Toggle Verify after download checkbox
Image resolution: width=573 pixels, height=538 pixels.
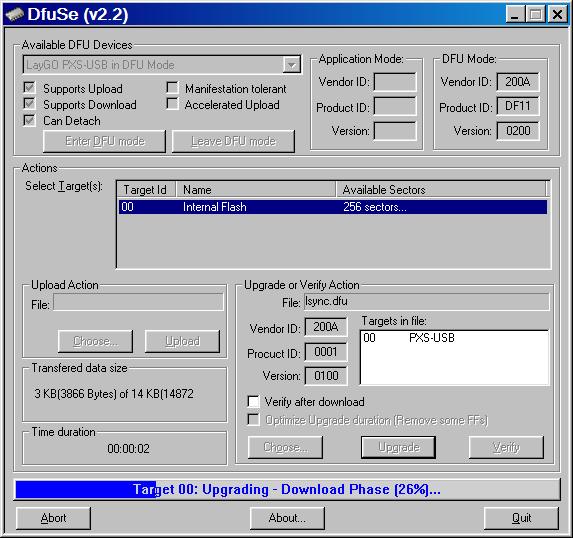click(254, 401)
